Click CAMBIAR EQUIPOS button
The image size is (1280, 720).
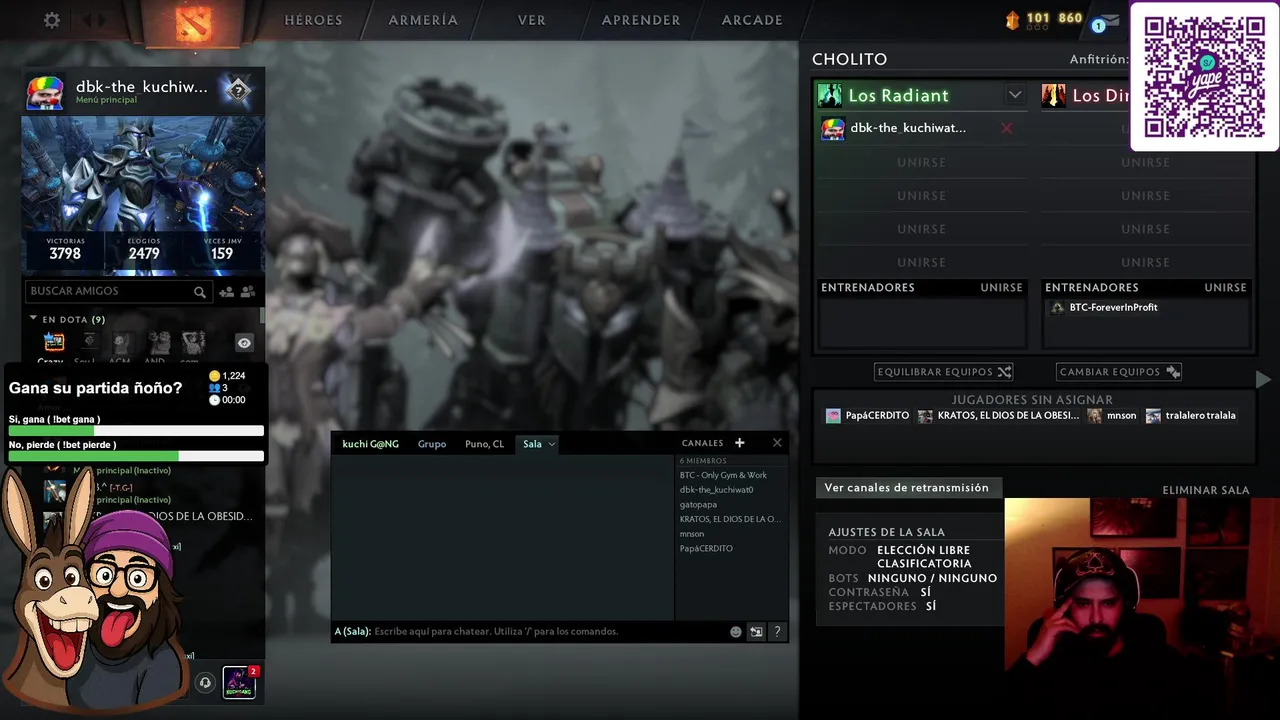click(1120, 372)
